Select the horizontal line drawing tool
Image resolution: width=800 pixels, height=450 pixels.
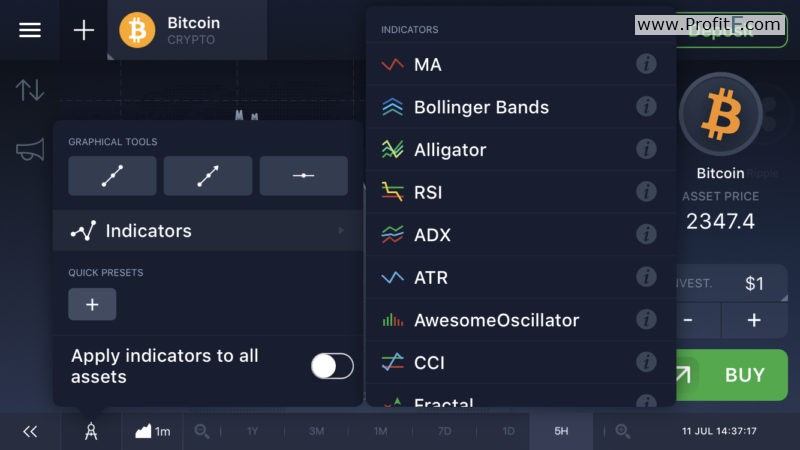(304, 176)
